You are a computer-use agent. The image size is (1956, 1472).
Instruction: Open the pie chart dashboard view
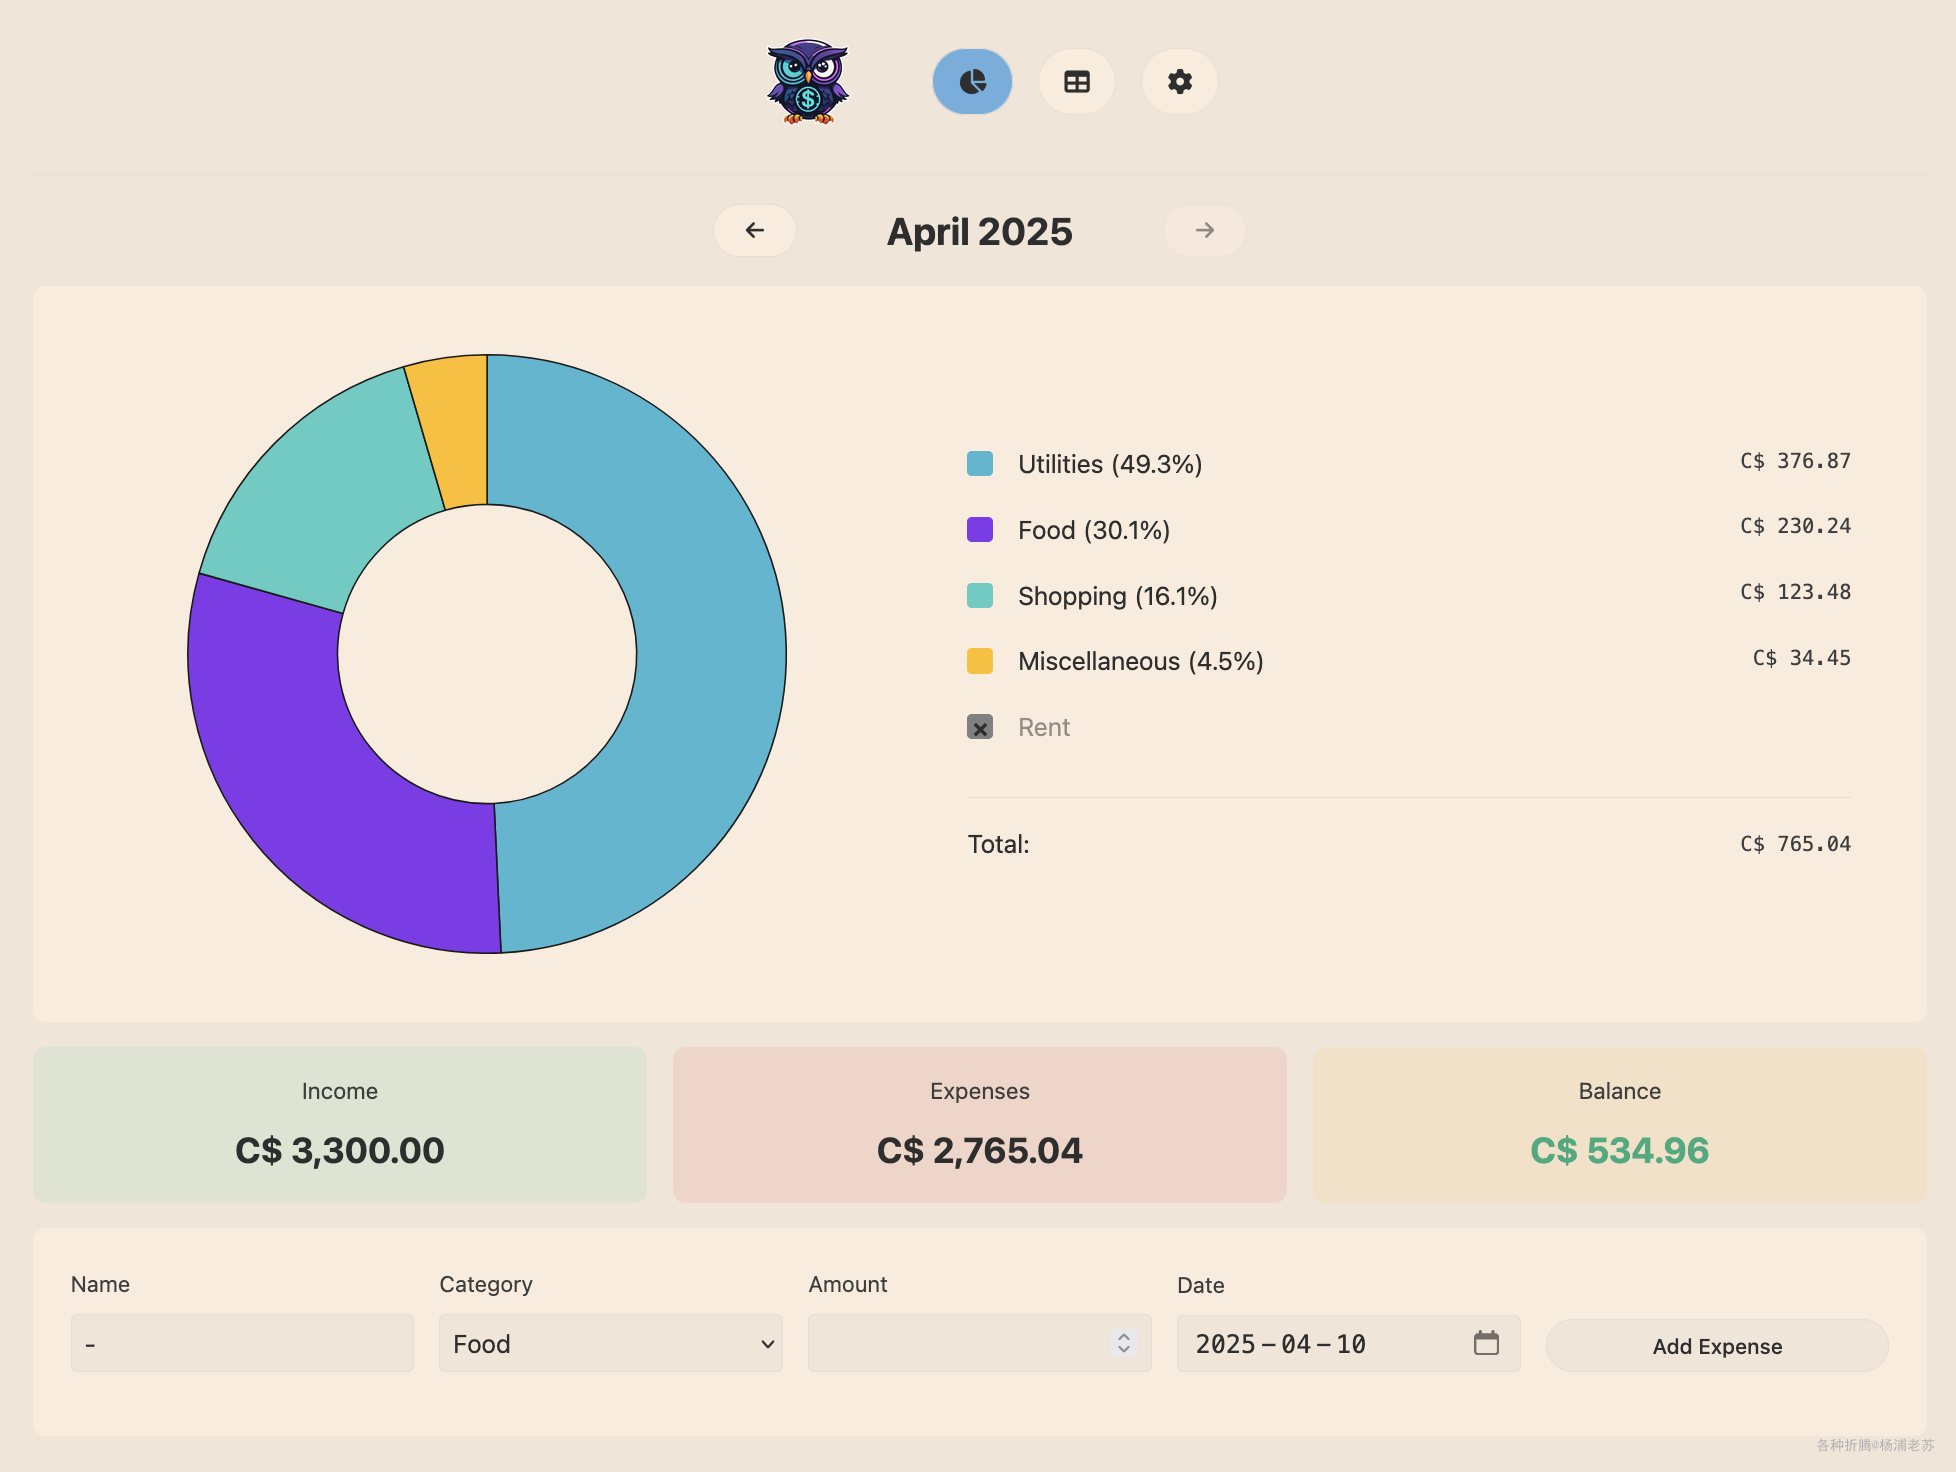point(972,82)
